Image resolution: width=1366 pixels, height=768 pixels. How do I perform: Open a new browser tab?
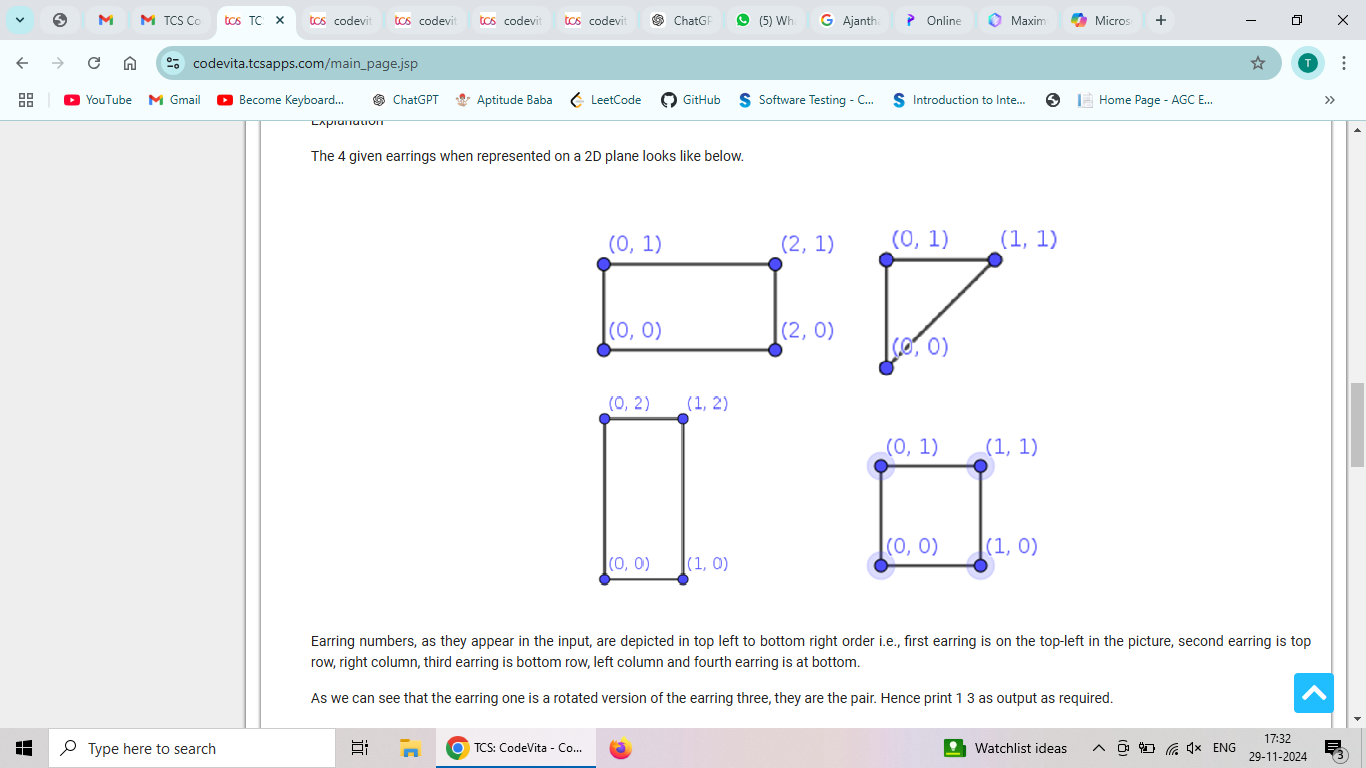pyautogui.click(x=1161, y=20)
